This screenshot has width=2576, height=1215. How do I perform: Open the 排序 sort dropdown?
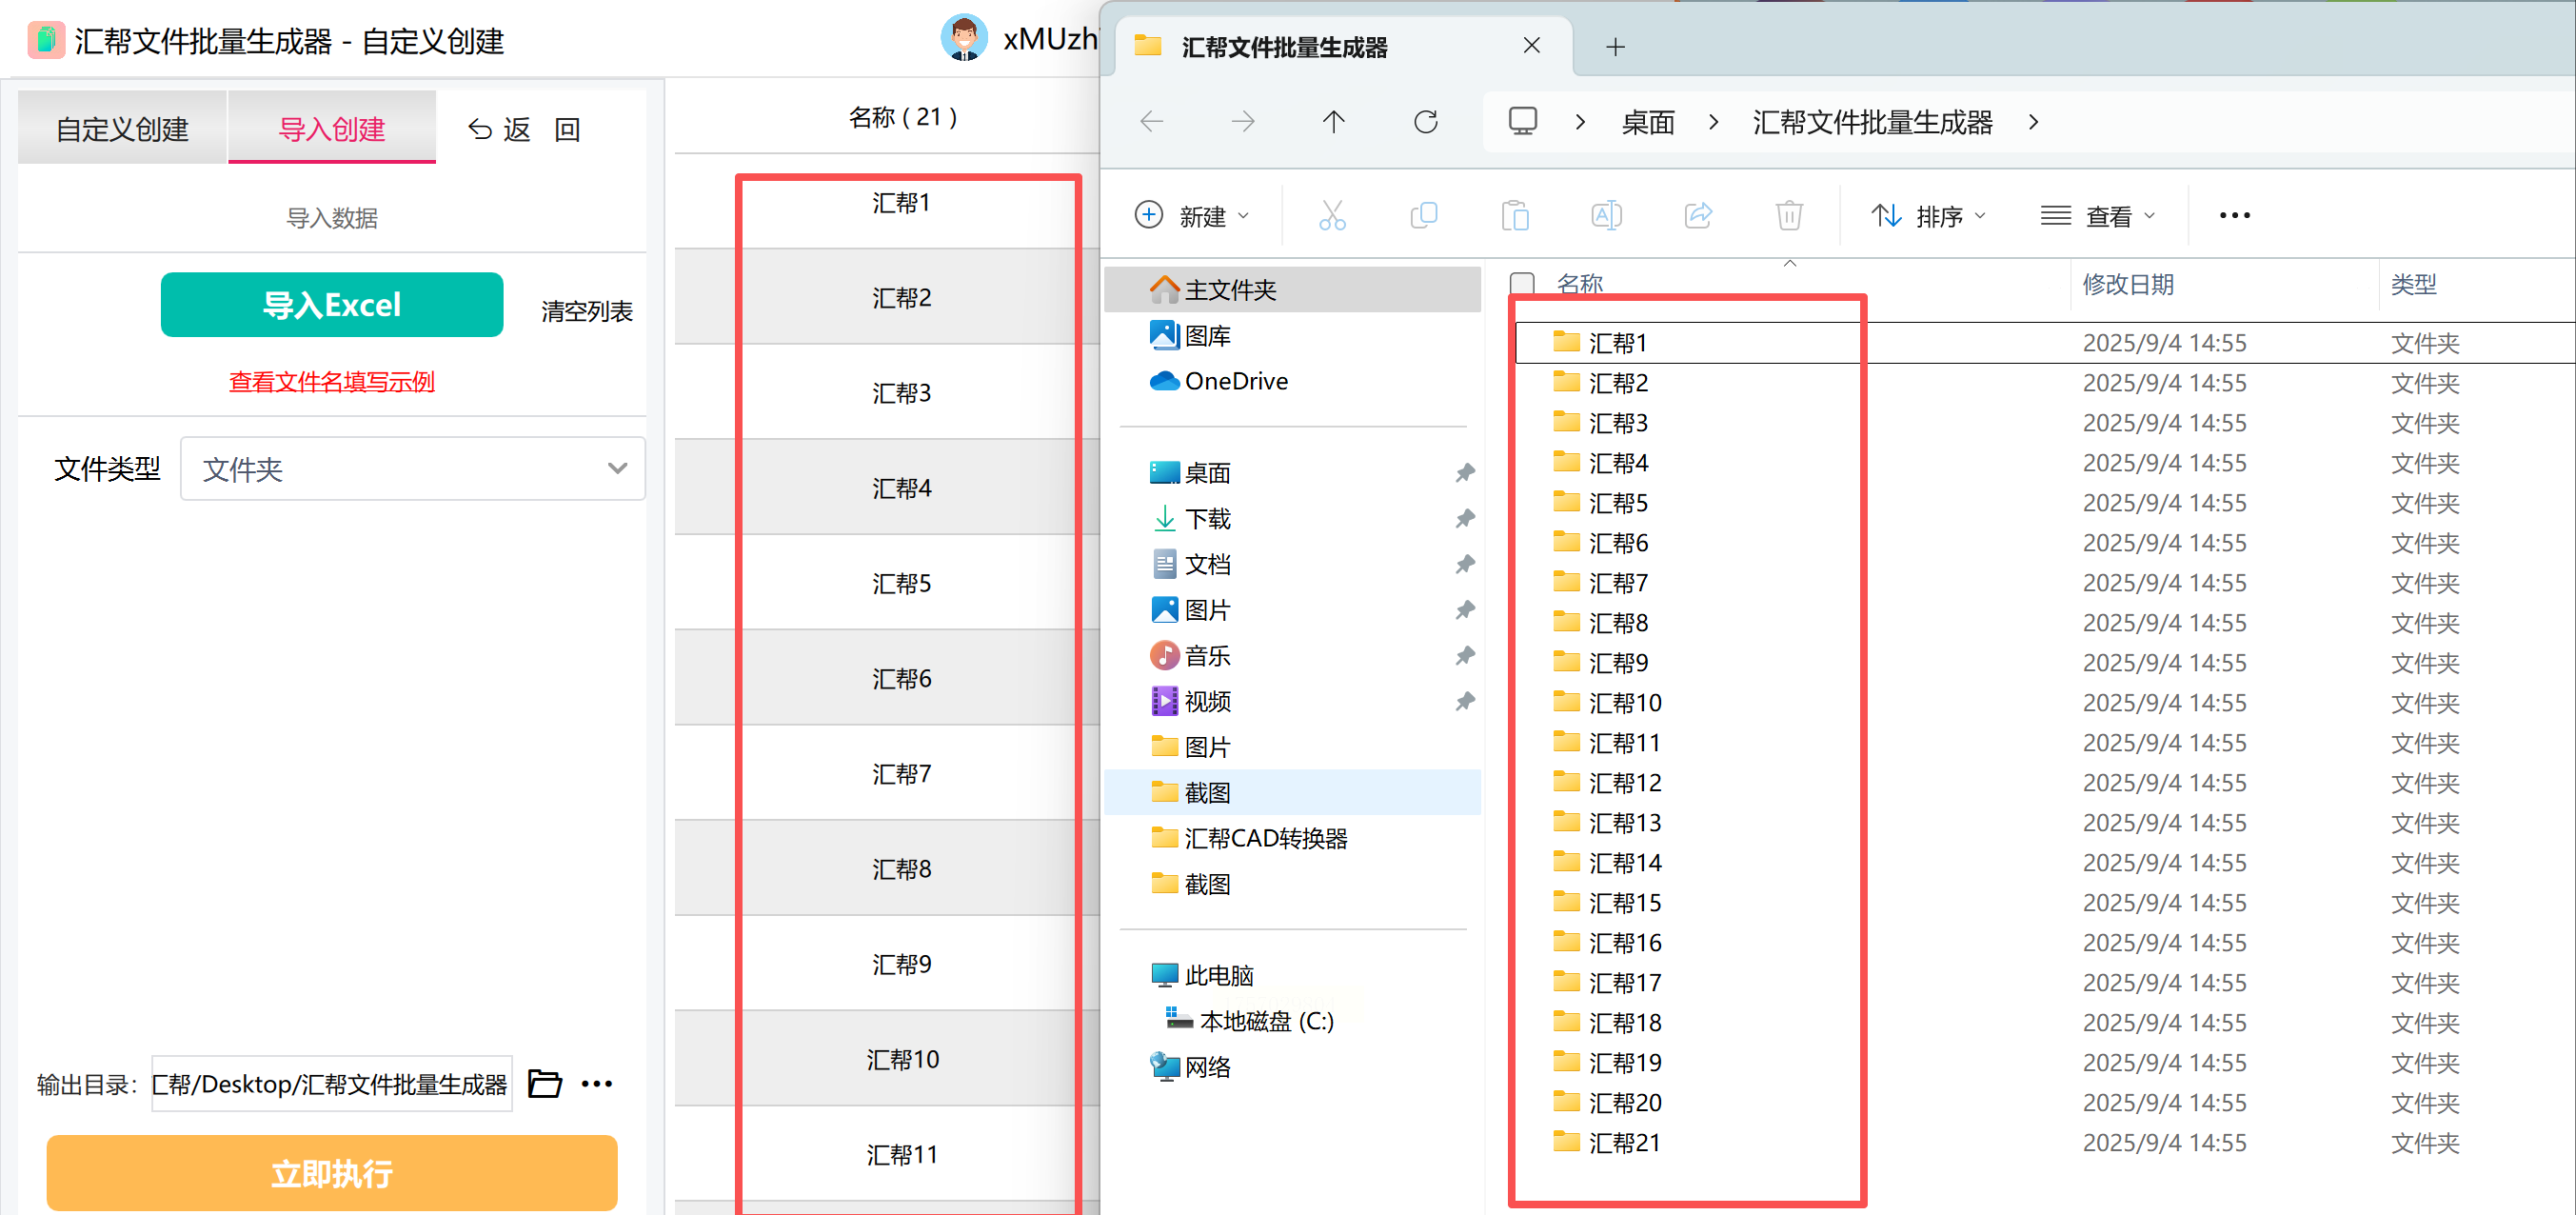[x=1928, y=215]
